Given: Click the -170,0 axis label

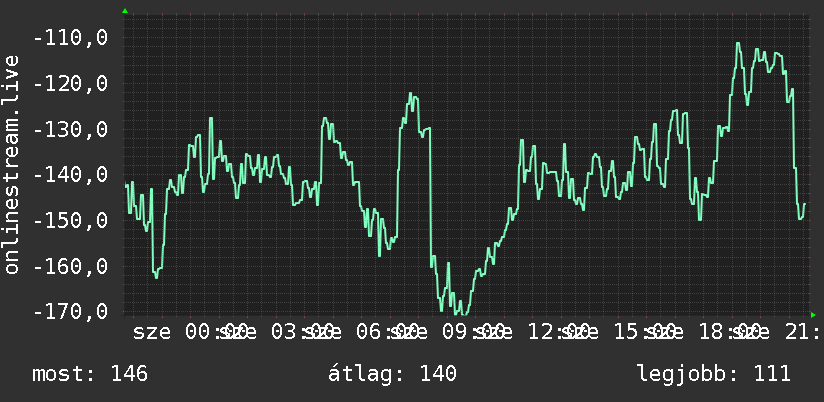Looking at the screenshot, I should pos(70,311).
